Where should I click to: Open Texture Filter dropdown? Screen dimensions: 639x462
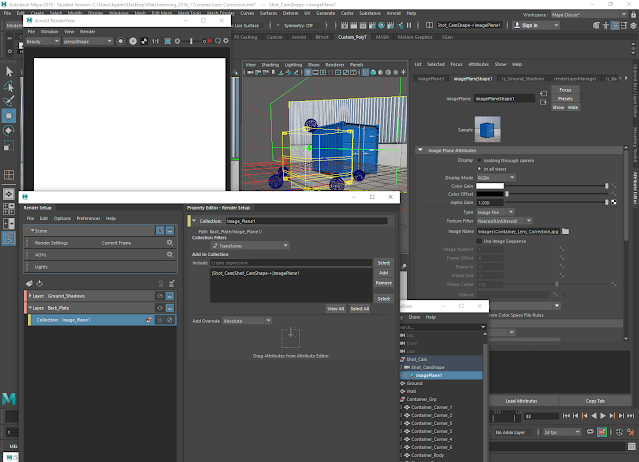click(x=505, y=221)
